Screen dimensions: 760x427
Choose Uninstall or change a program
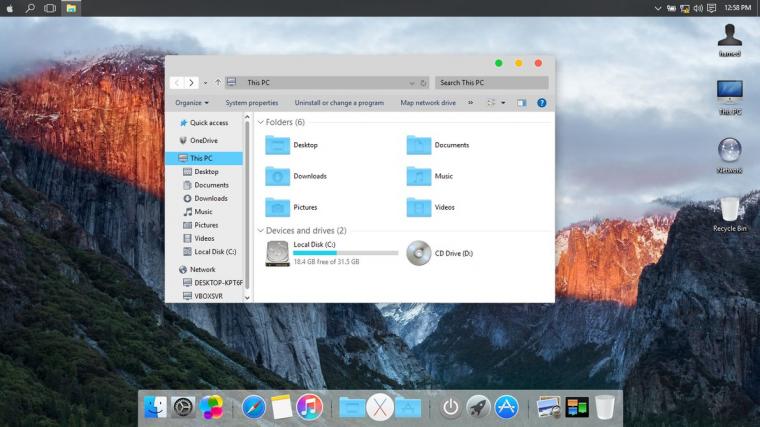click(x=339, y=103)
